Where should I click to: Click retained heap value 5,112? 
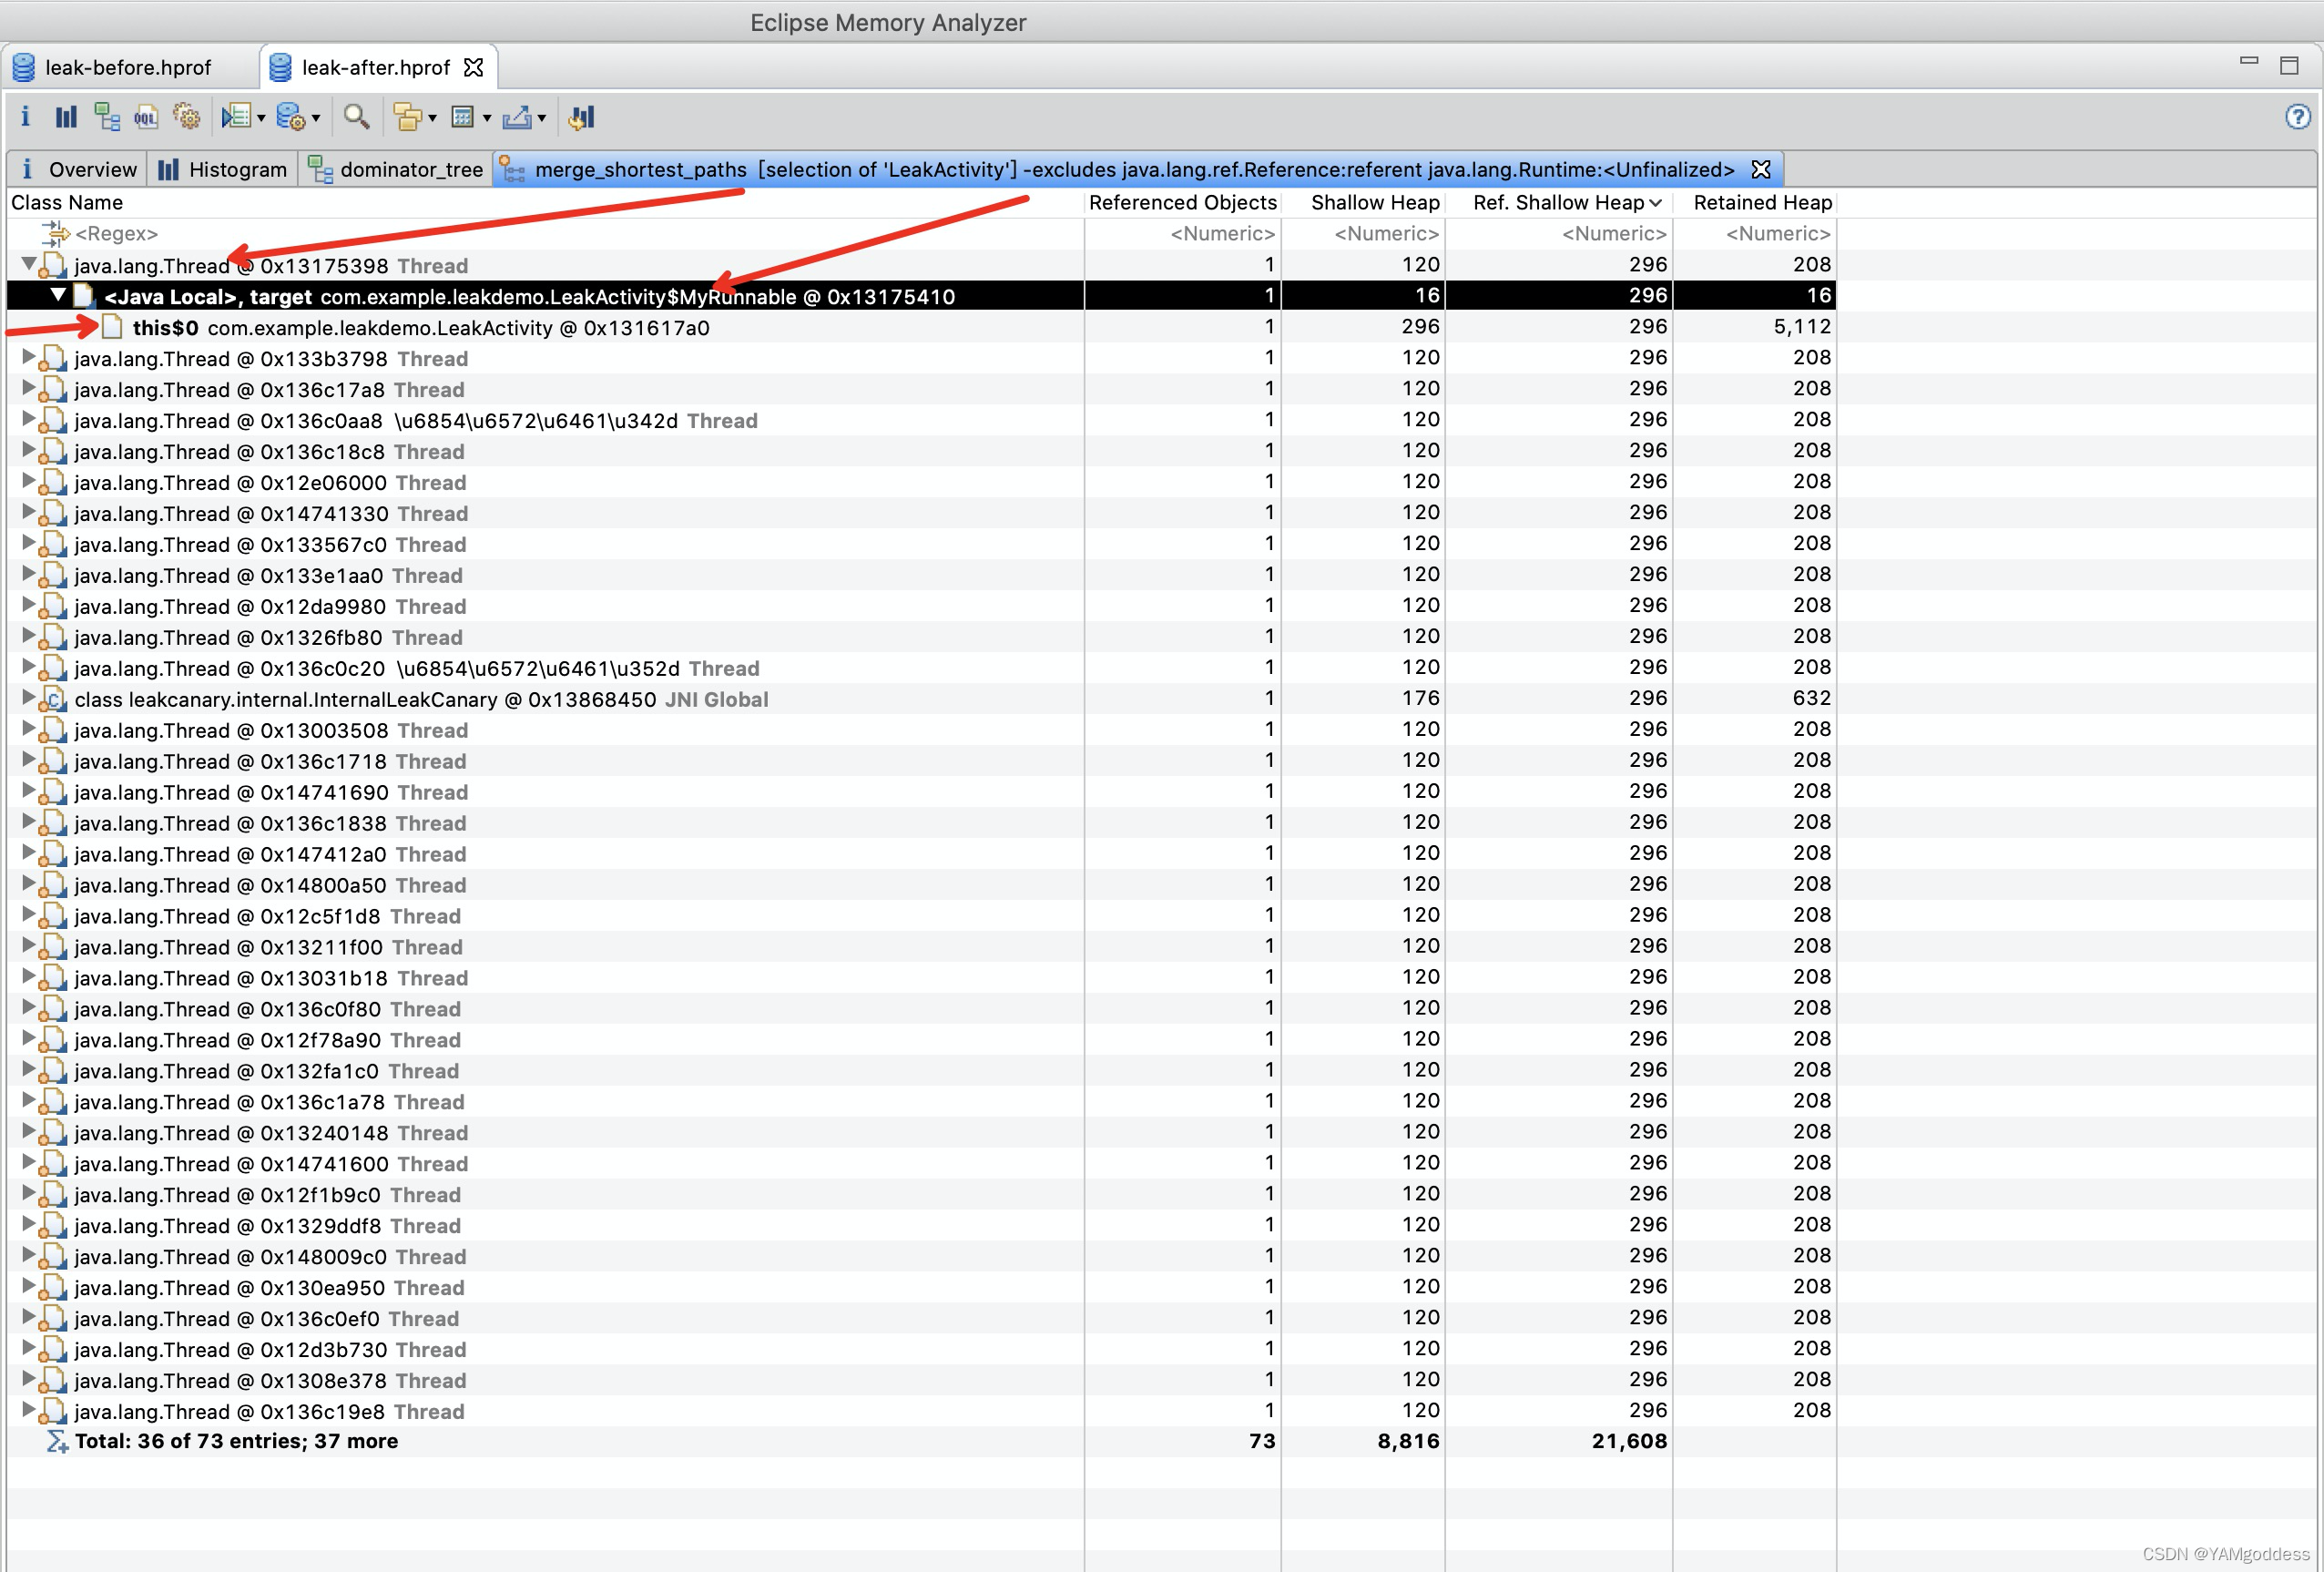point(1802,327)
